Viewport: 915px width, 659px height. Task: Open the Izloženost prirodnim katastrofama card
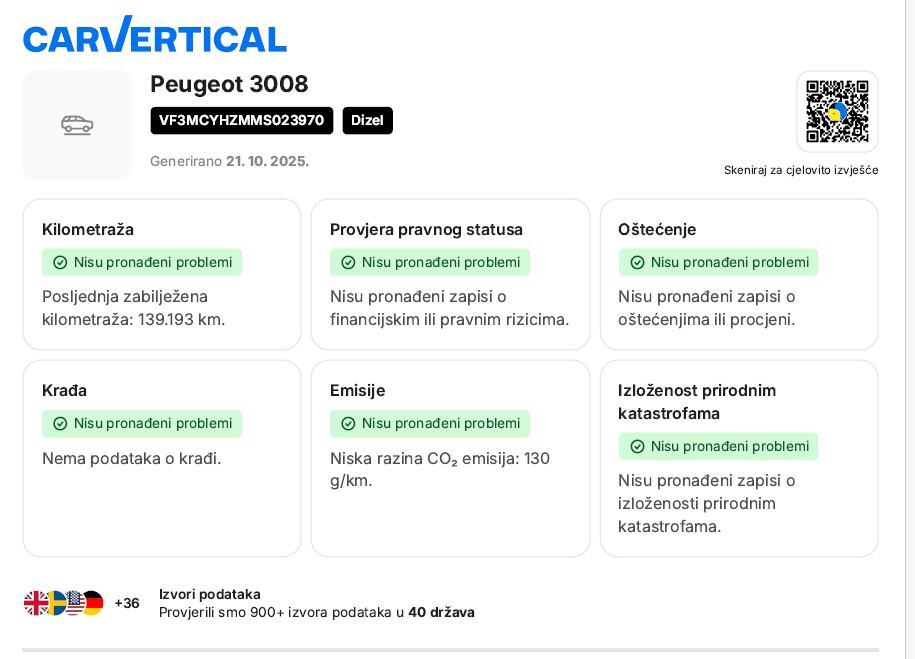pos(739,458)
